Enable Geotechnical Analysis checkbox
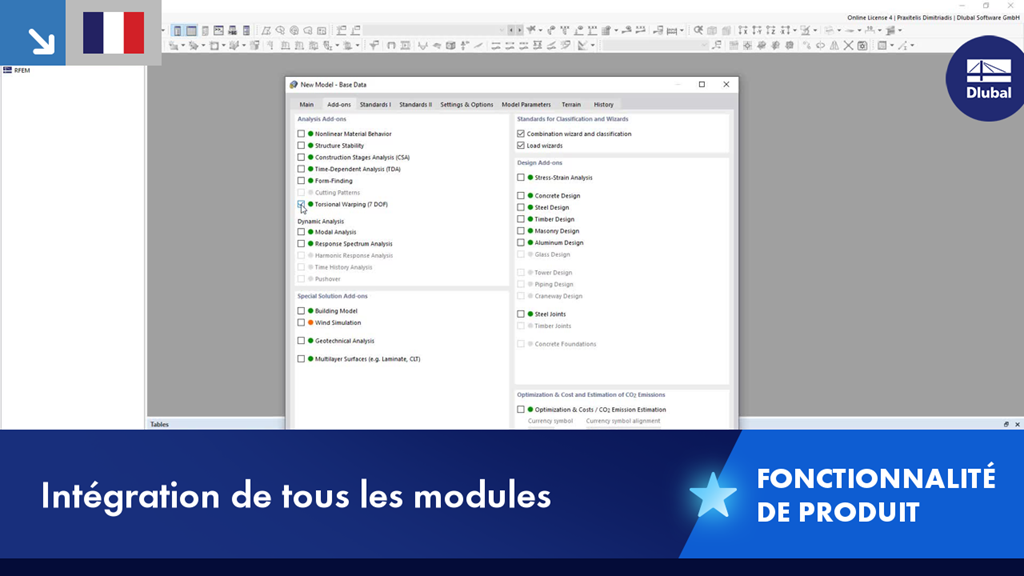 301,341
